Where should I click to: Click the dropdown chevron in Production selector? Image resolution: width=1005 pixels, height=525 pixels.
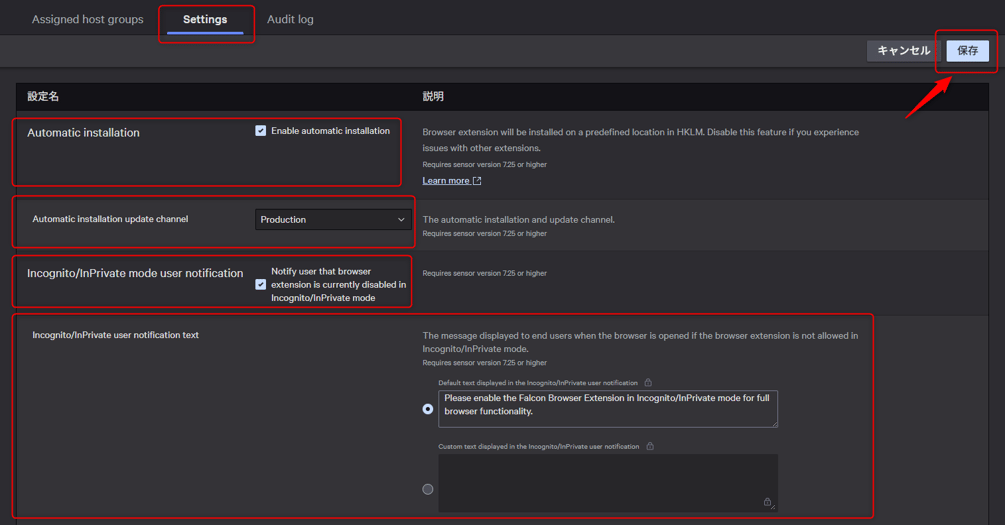click(x=401, y=219)
